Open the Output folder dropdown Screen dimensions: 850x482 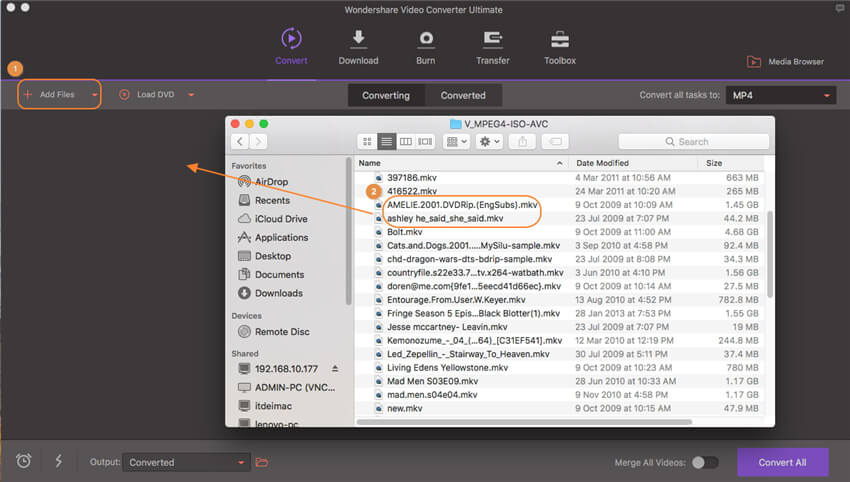(x=186, y=462)
